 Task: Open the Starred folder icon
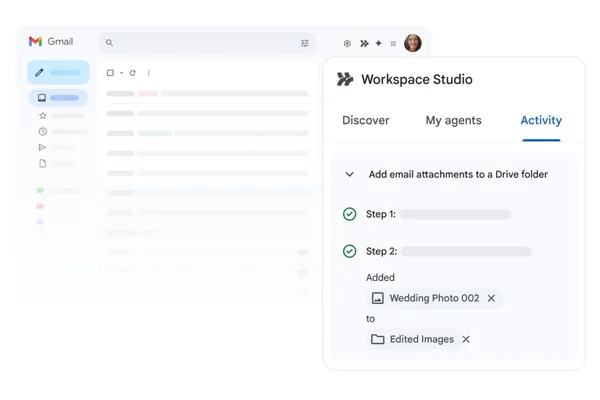(42, 116)
